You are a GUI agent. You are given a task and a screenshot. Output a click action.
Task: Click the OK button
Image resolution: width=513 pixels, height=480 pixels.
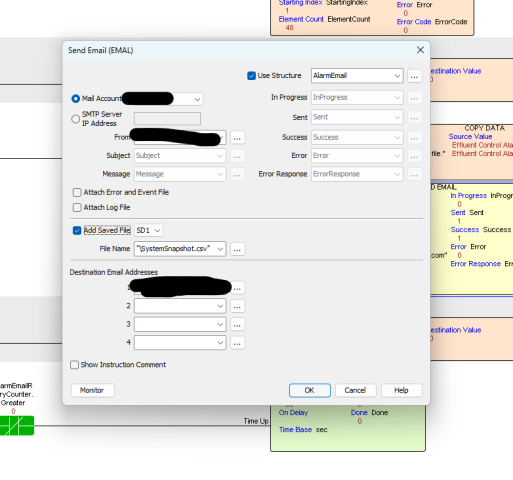(310, 390)
